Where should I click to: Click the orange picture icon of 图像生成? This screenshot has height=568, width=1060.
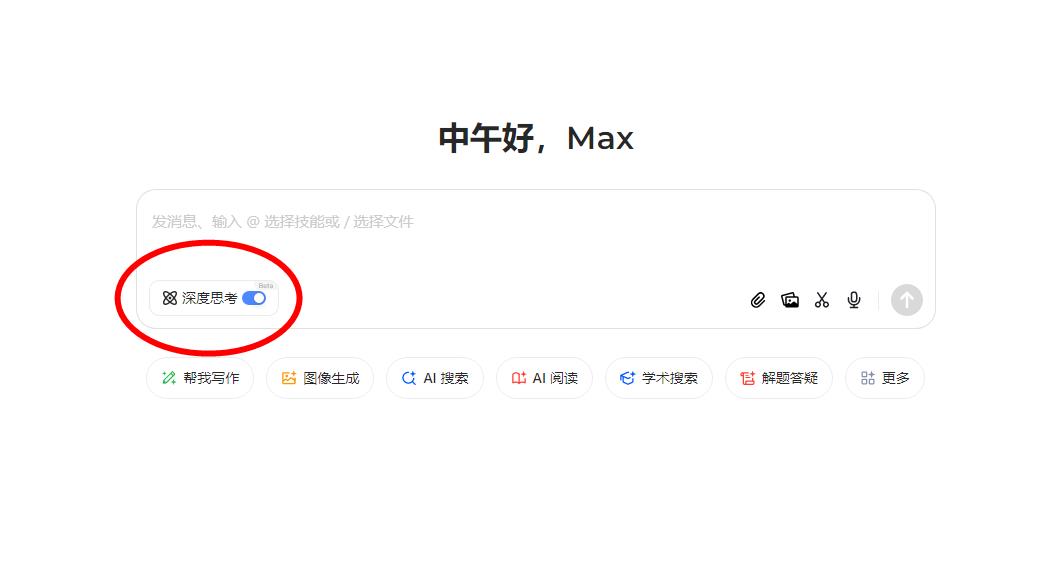(289, 378)
